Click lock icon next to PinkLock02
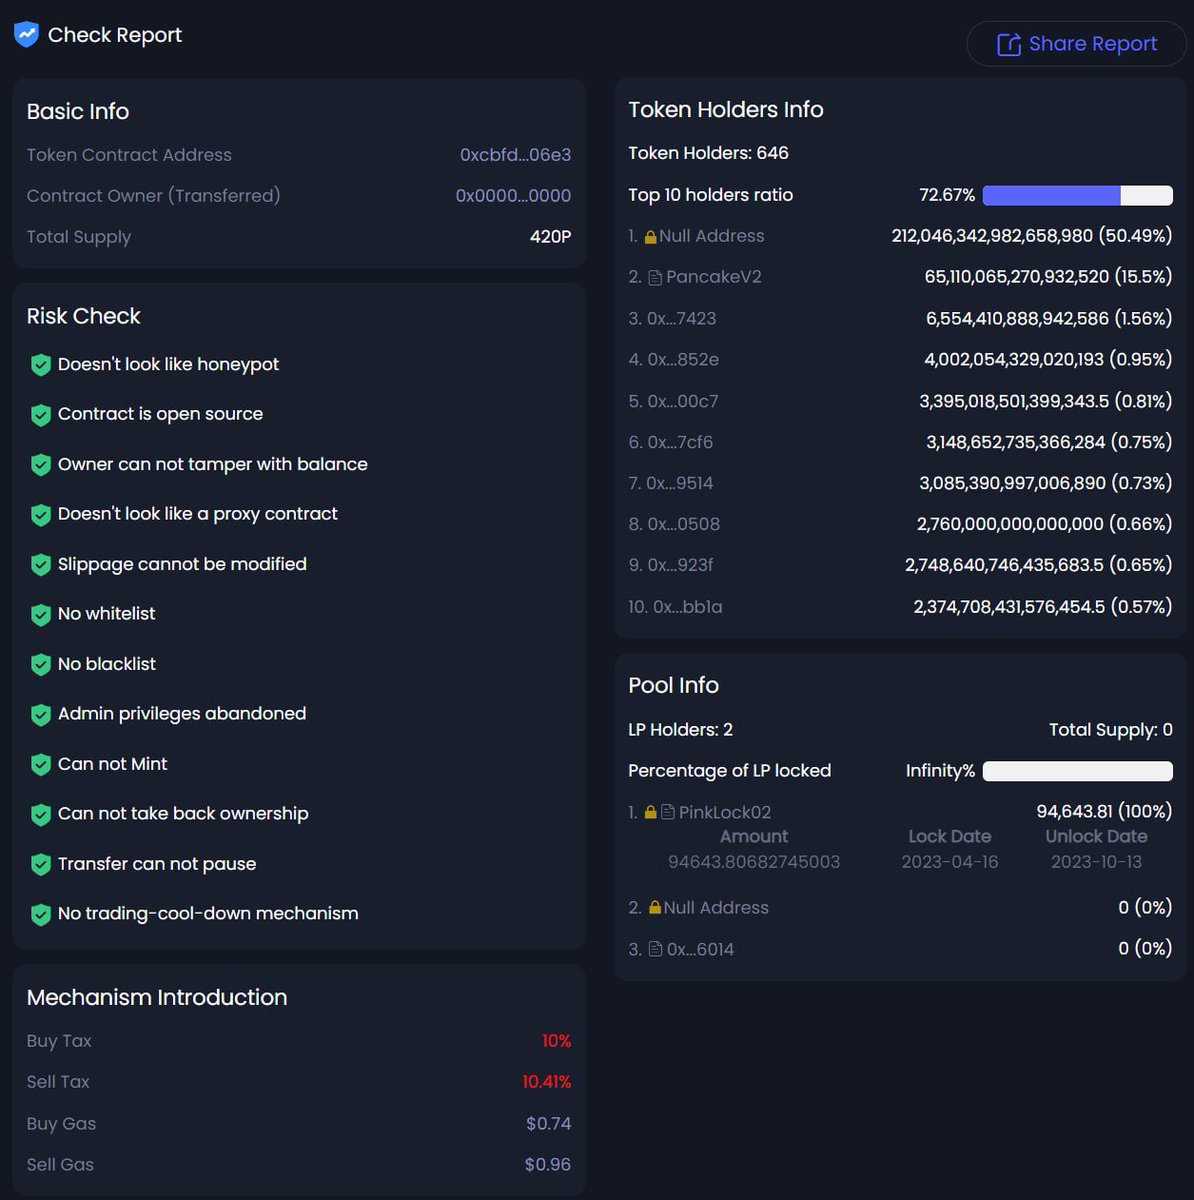Screen dimensions: 1194x1200 coord(650,812)
